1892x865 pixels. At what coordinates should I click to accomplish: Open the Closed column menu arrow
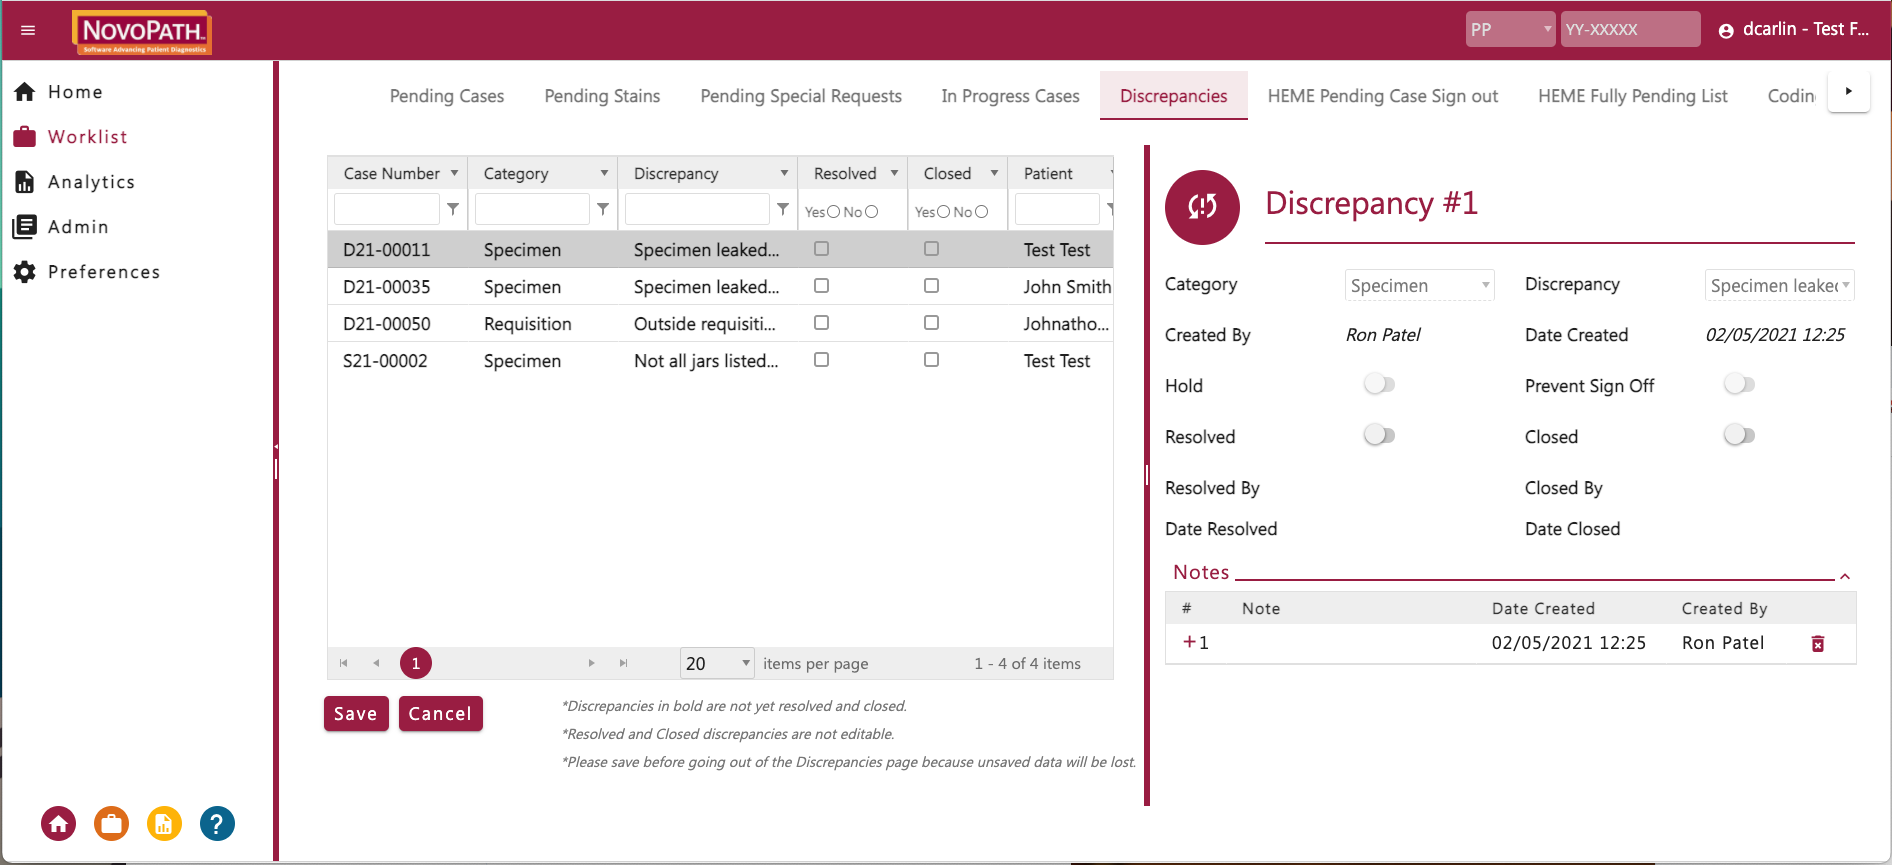994,173
